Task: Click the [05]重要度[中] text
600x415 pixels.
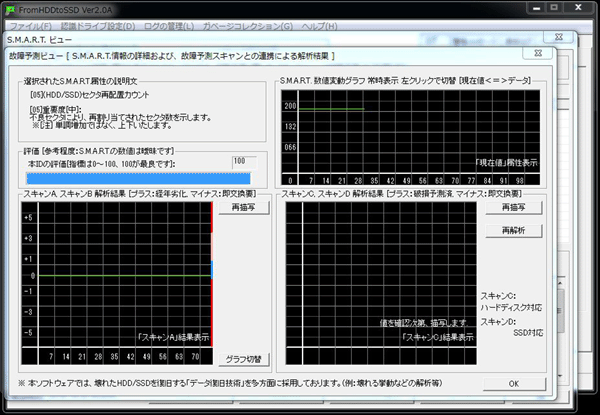Action: 55,110
